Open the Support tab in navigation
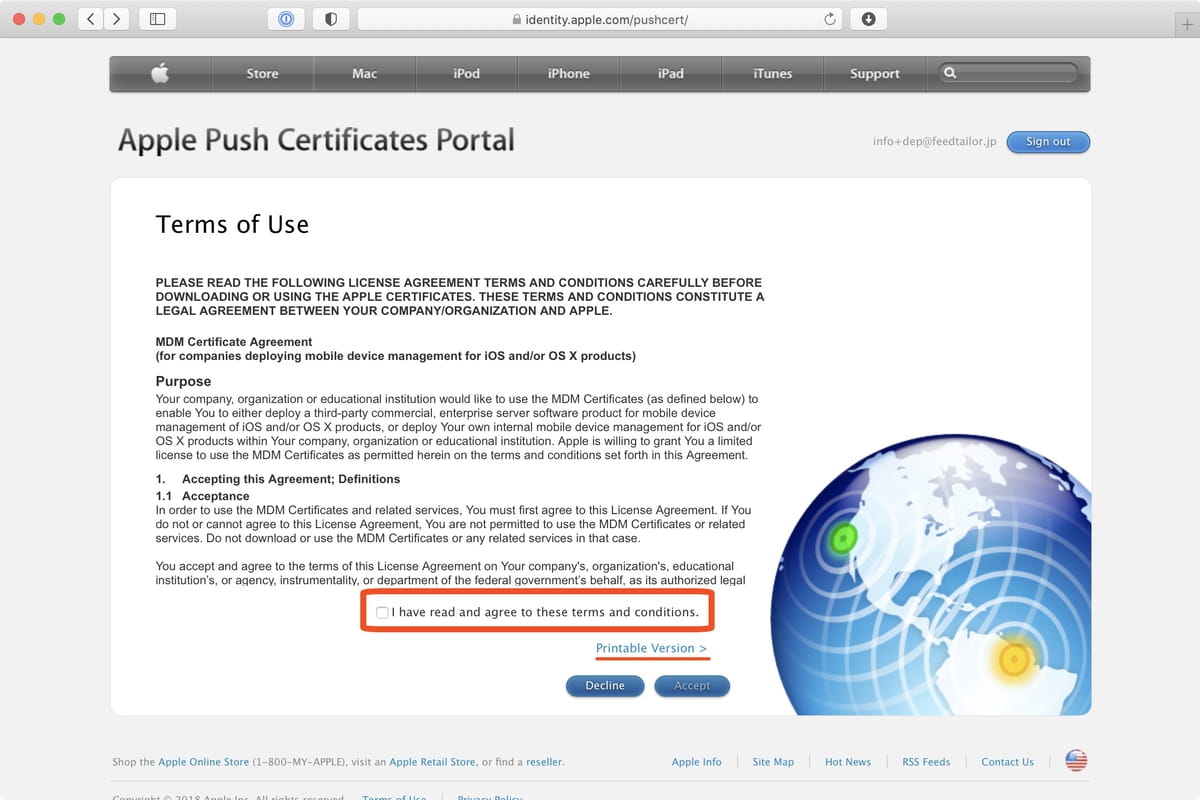Screen dimensions: 1200x800 tap(874, 74)
